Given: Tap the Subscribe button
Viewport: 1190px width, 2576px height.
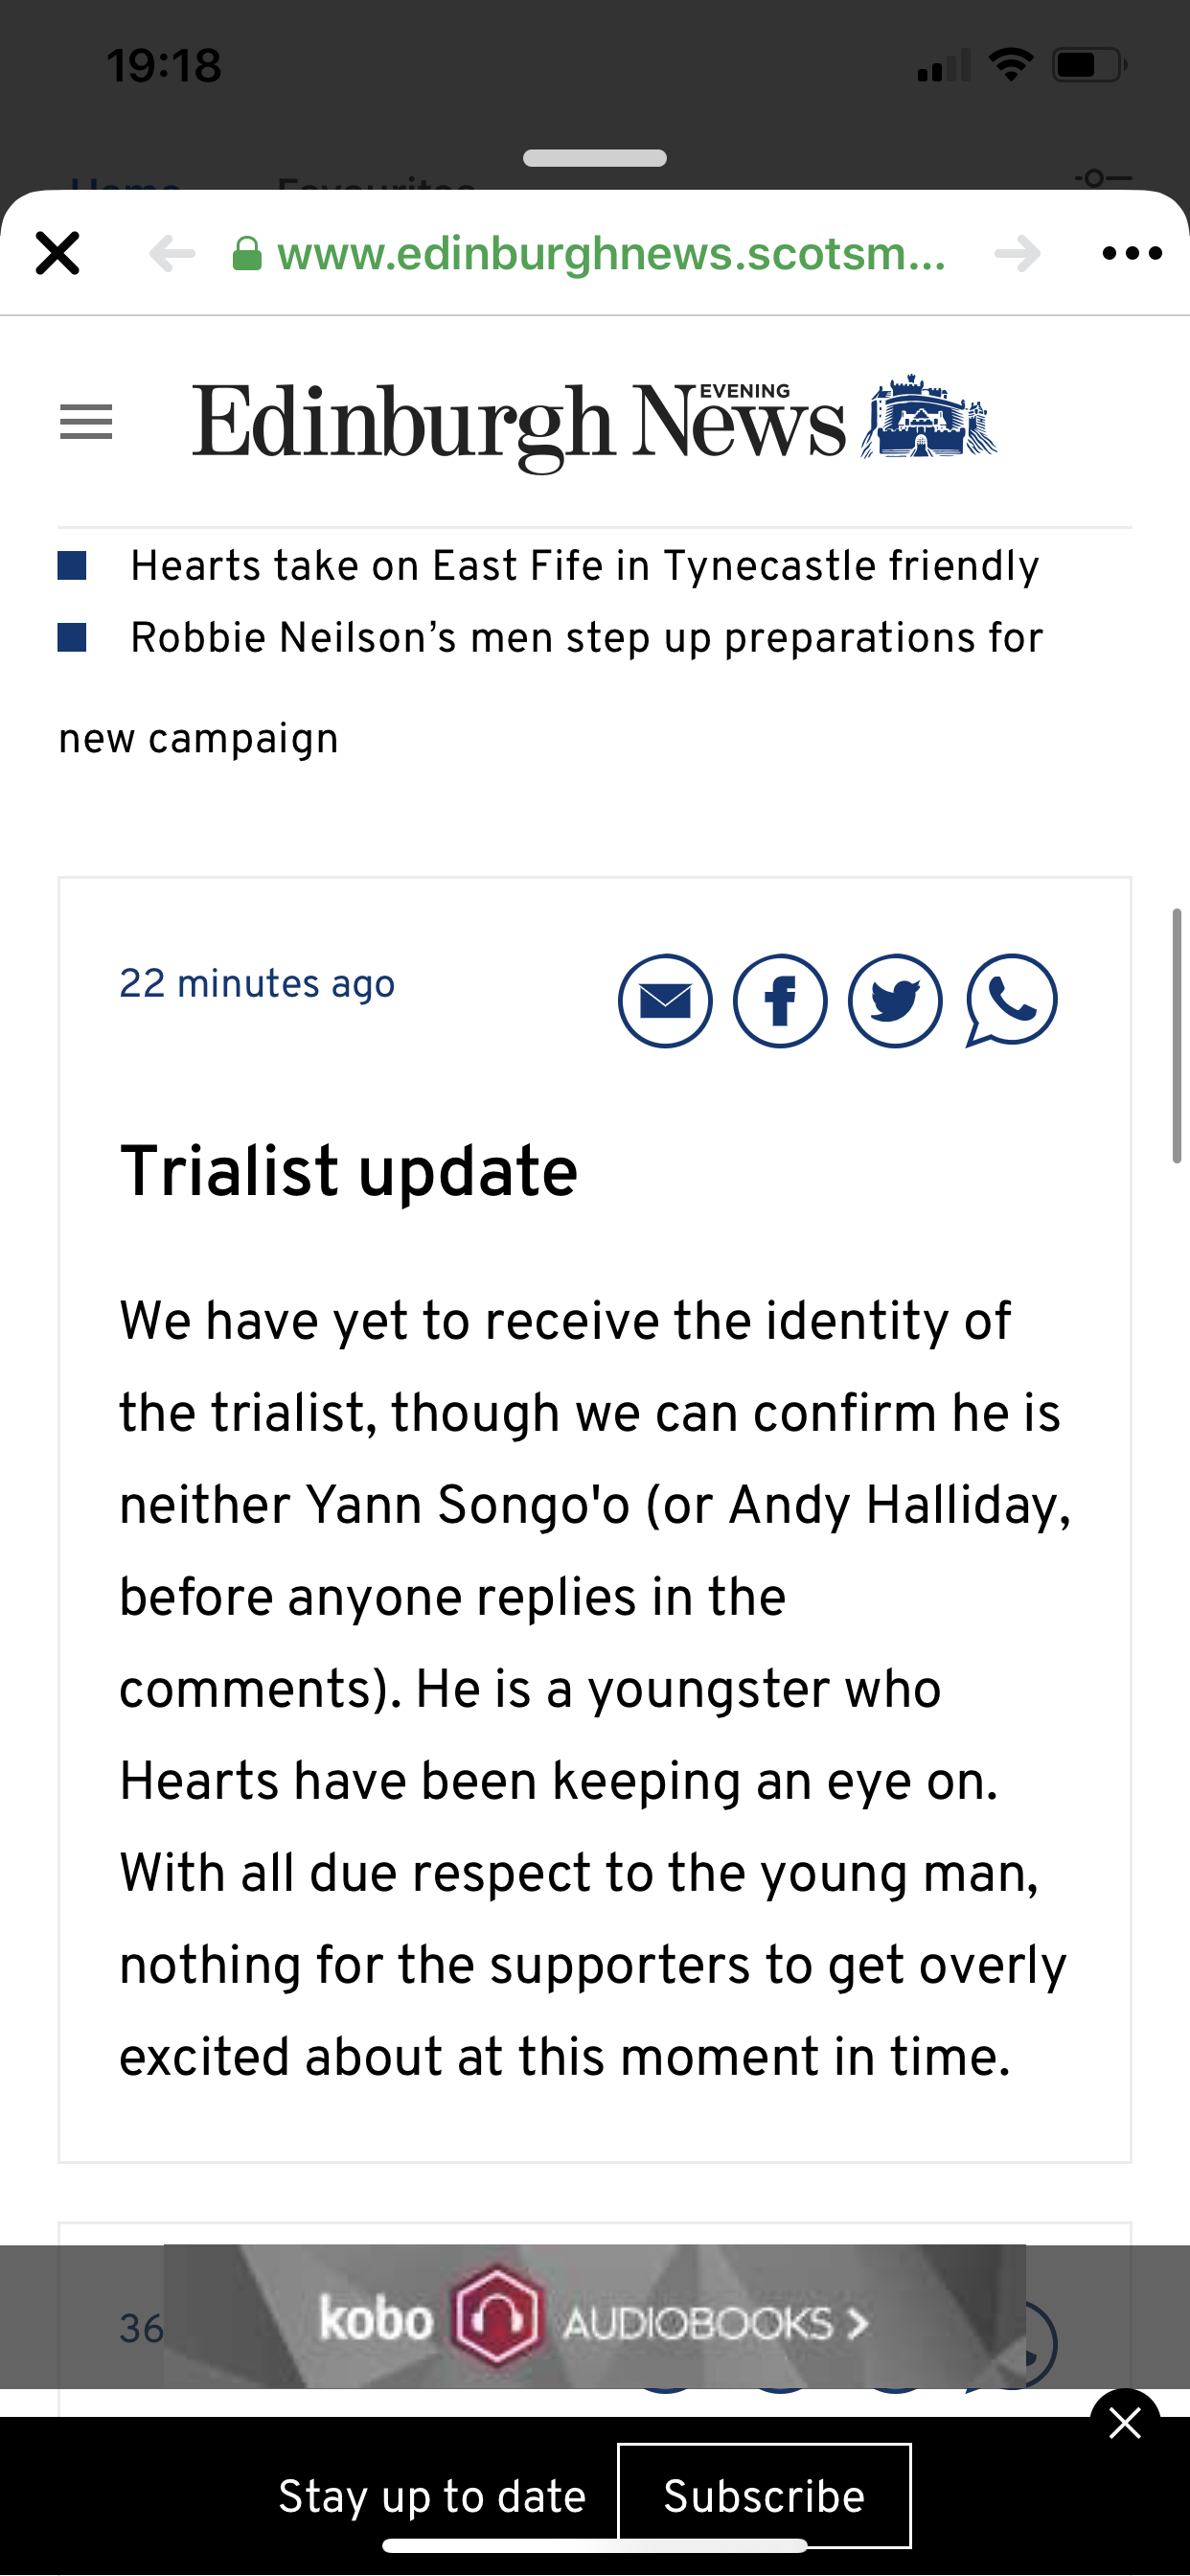Looking at the screenshot, I should tap(764, 2496).
